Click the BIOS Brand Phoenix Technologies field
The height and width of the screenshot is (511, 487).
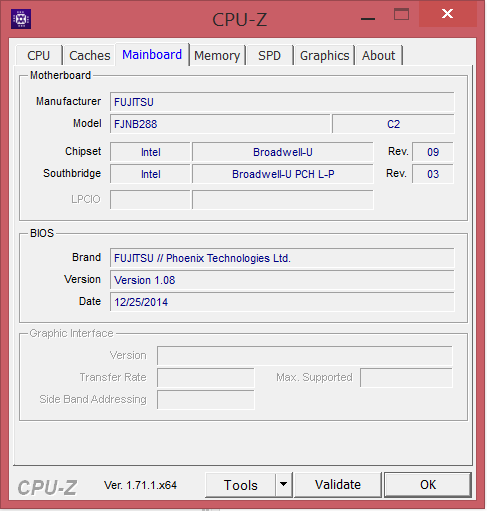282,258
